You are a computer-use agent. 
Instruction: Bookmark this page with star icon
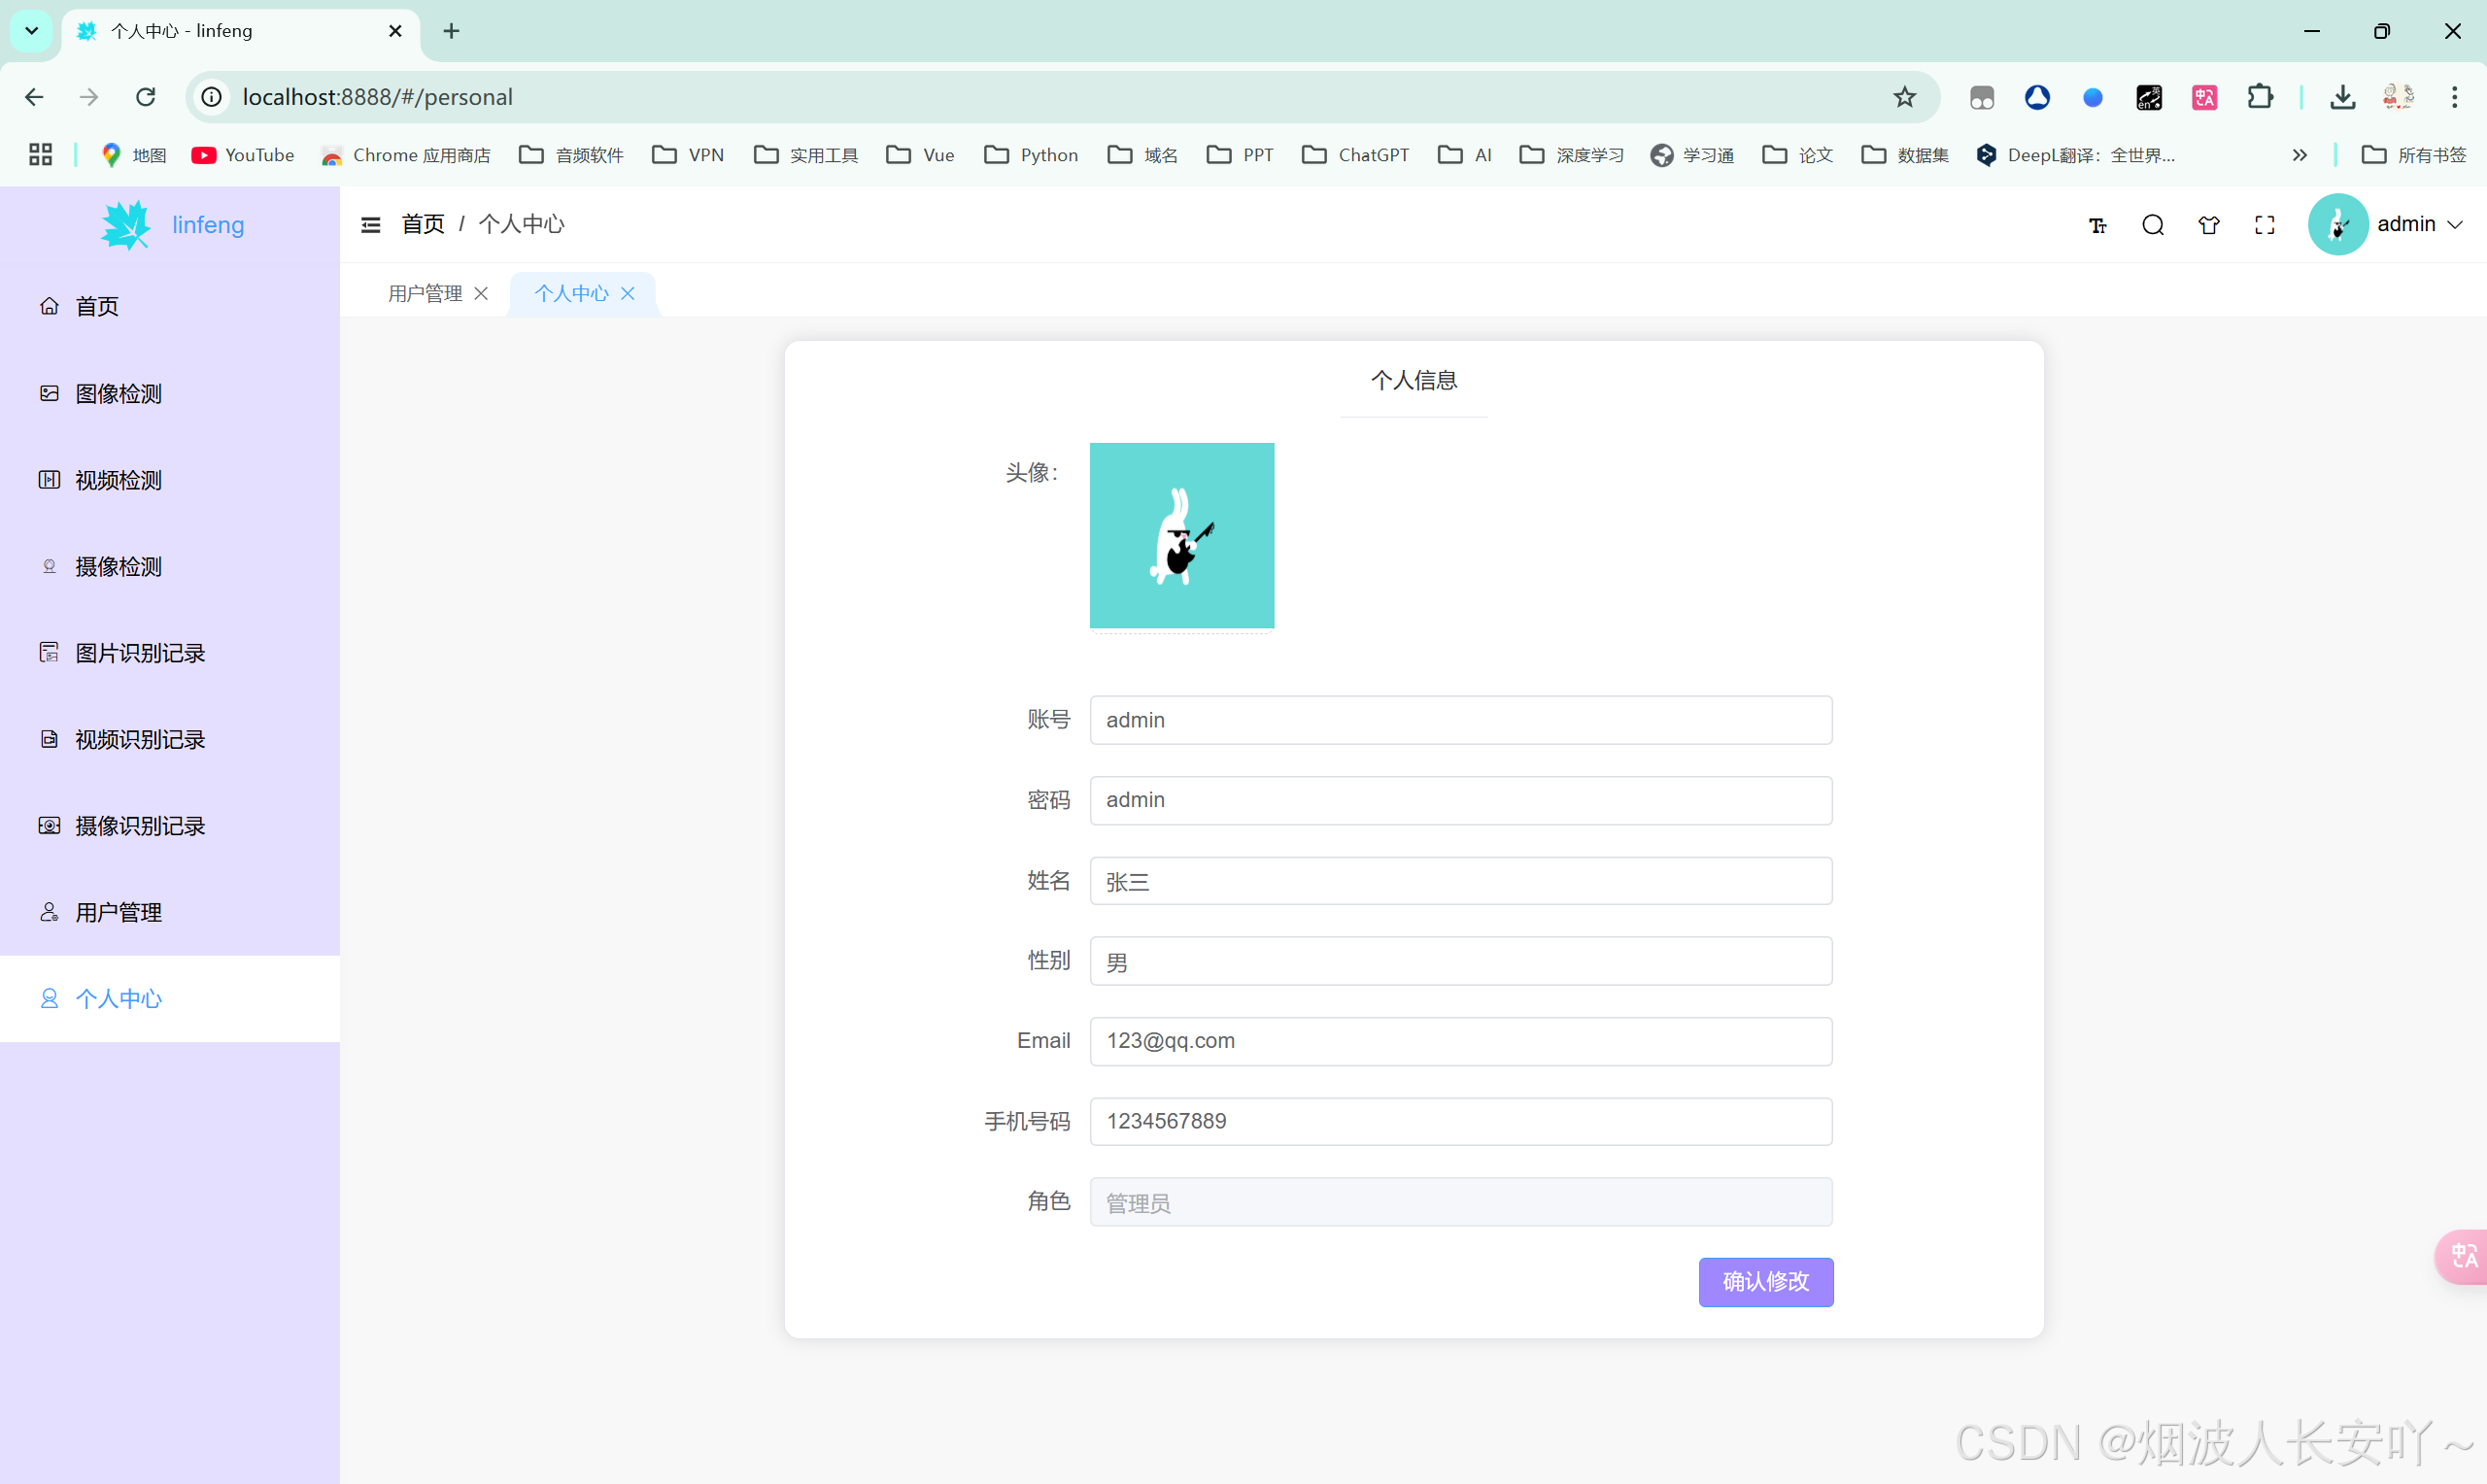[1904, 97]
